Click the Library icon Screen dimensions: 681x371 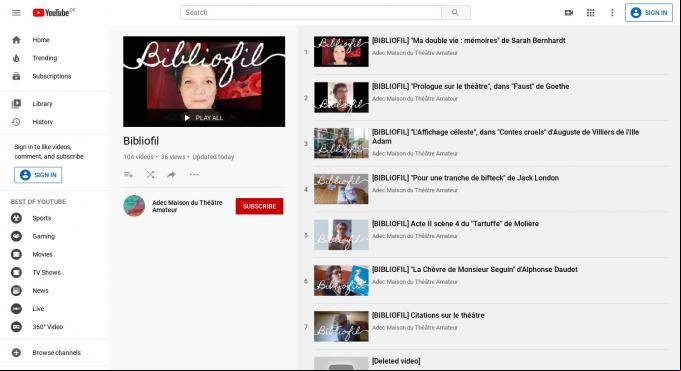pyautogui.click(x=16, y=104)
